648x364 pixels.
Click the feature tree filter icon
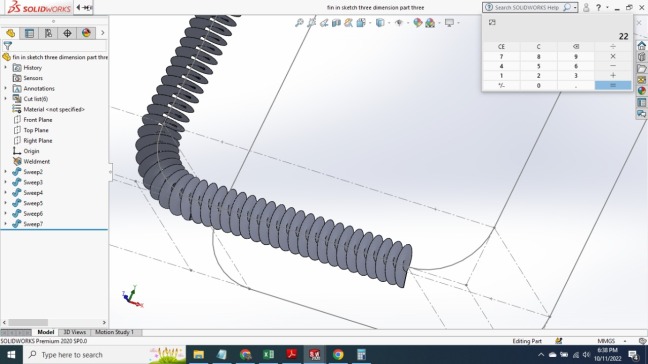(7, 45)
